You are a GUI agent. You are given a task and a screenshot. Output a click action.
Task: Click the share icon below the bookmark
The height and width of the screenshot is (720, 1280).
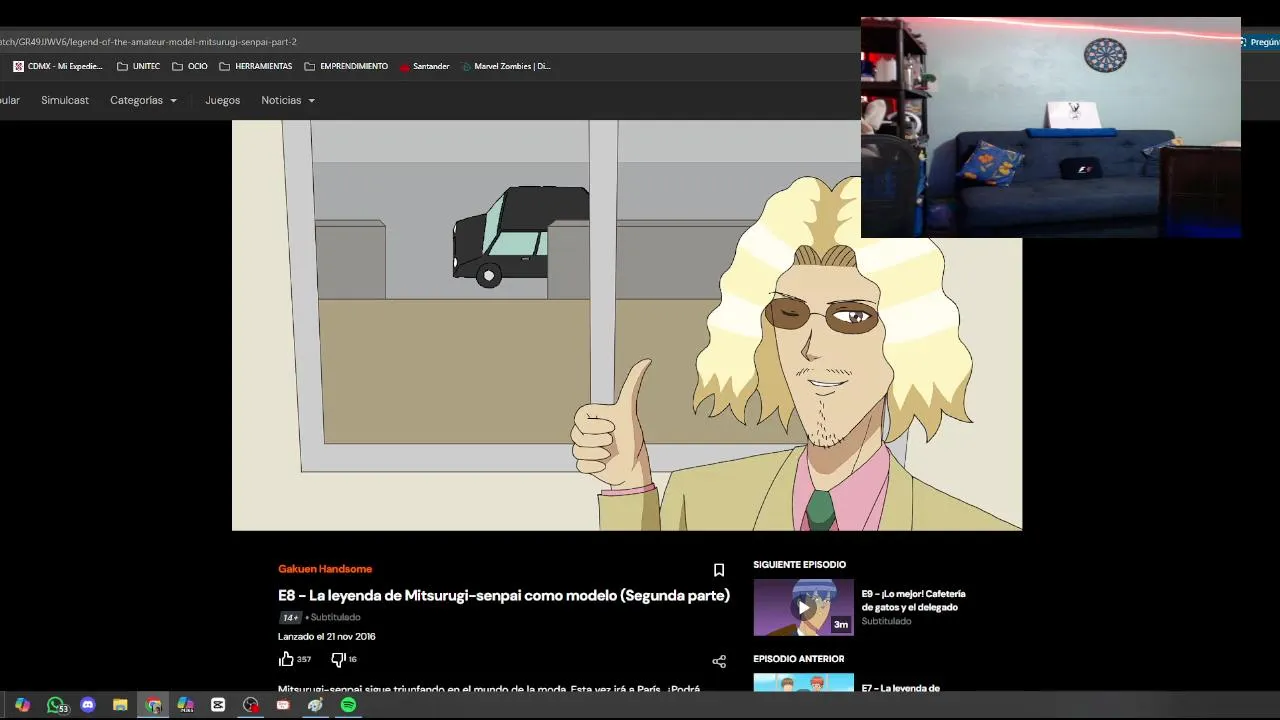tap(718, 661)
